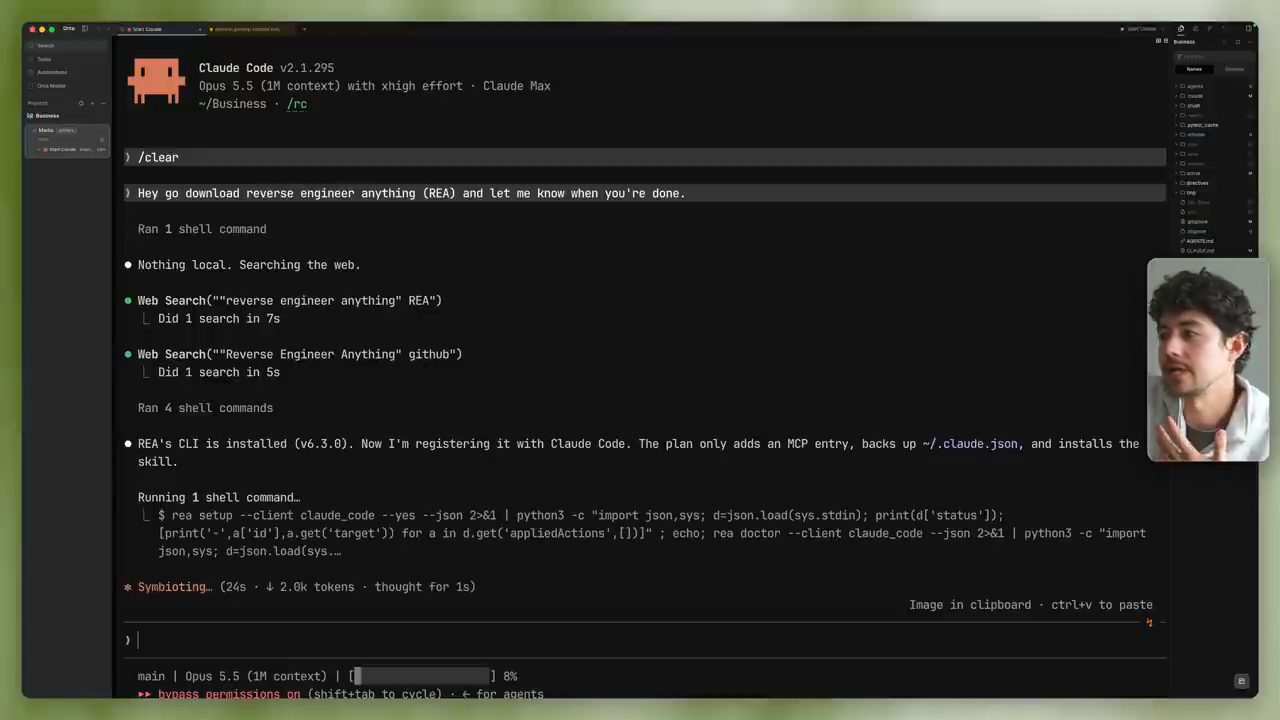Toggle the right panel layout icon
The image size is (1280, 720).
1248,29
